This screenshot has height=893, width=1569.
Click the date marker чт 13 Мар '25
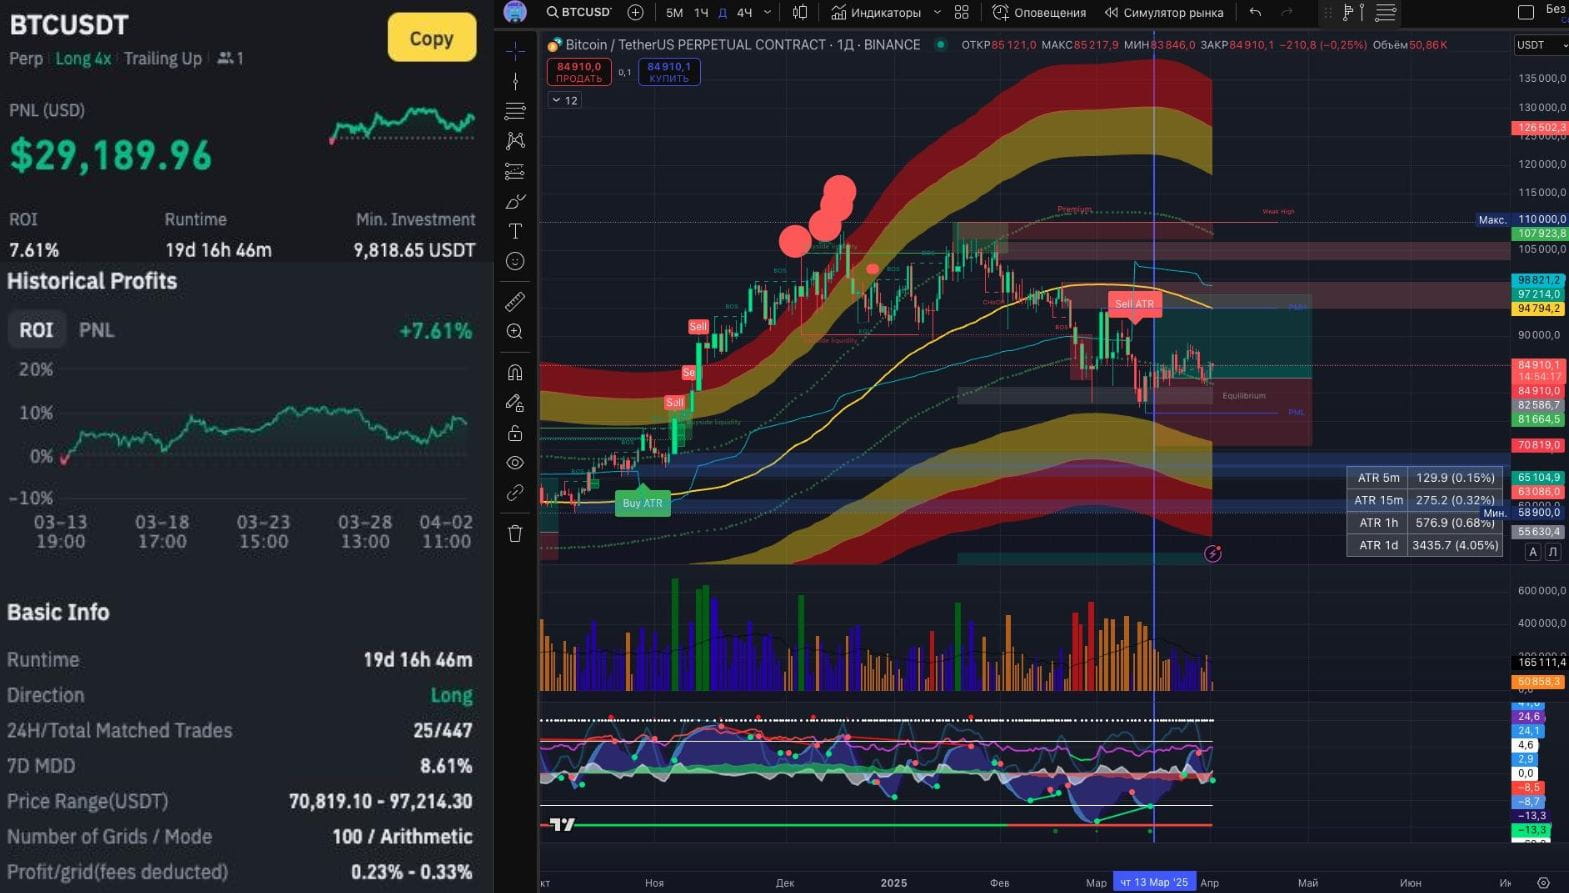pyautogui.click(x=1154, y=882)
